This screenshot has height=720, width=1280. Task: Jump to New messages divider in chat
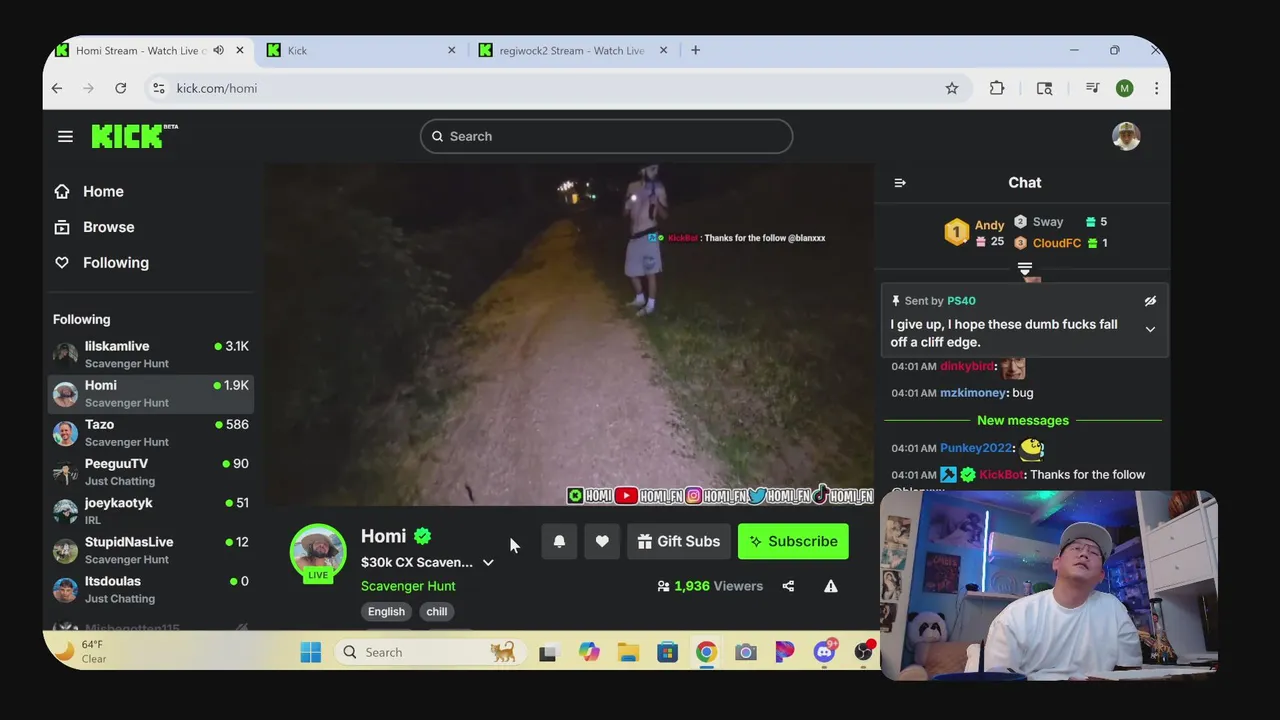(x=1023, y=420)
